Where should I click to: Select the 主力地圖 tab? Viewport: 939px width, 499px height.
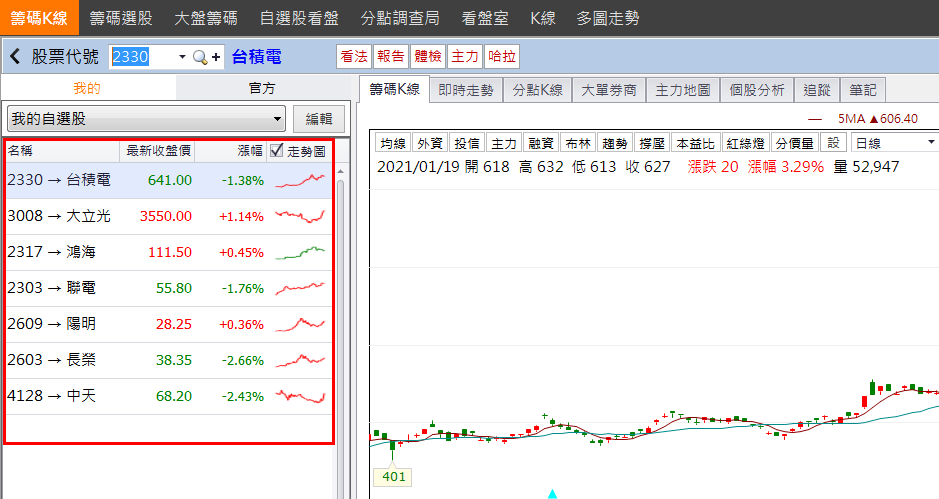683,90
